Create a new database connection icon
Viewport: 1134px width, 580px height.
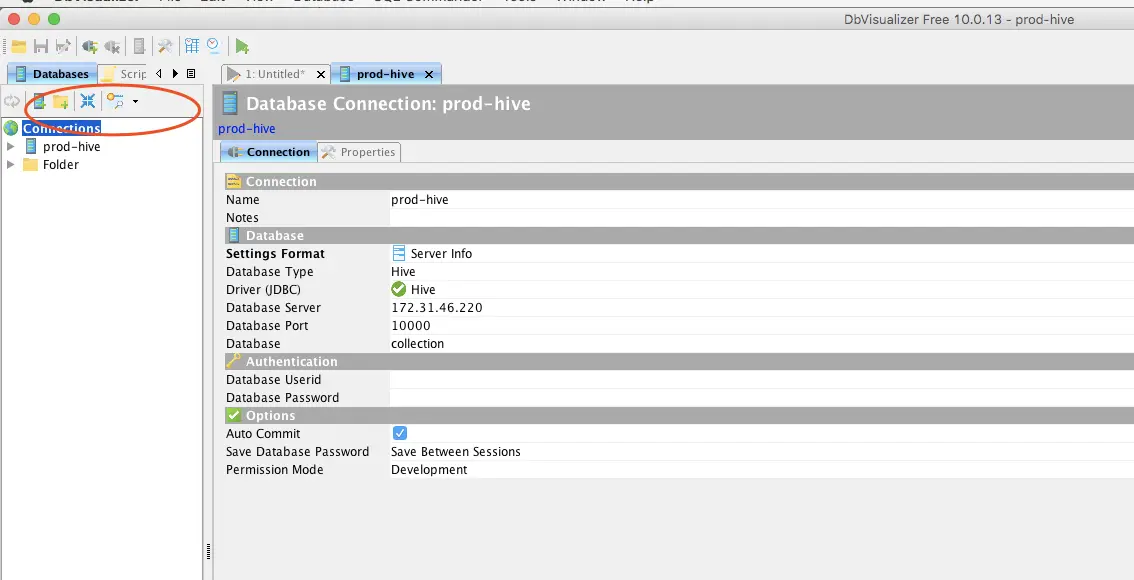pos(39,102)
